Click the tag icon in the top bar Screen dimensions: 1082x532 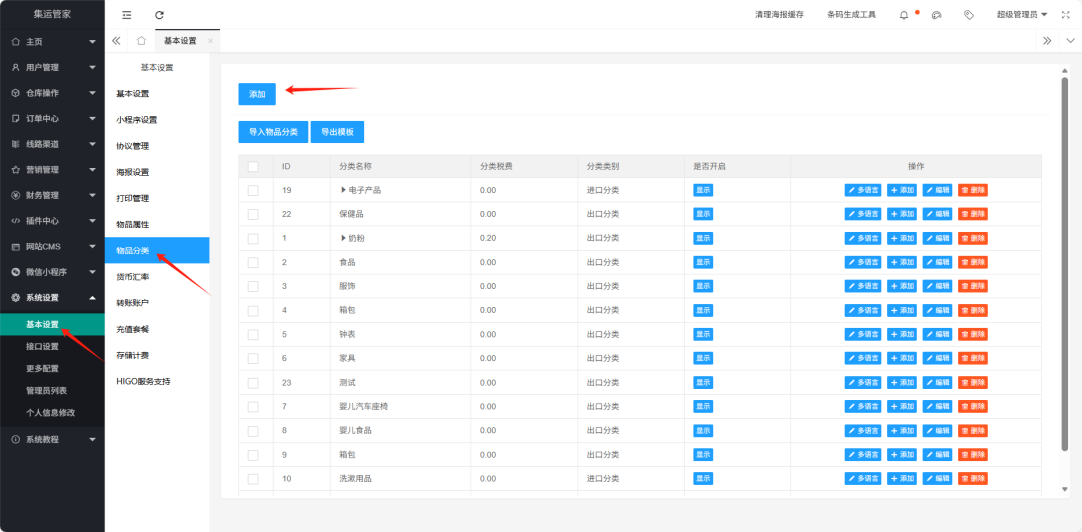click(969, 14)
